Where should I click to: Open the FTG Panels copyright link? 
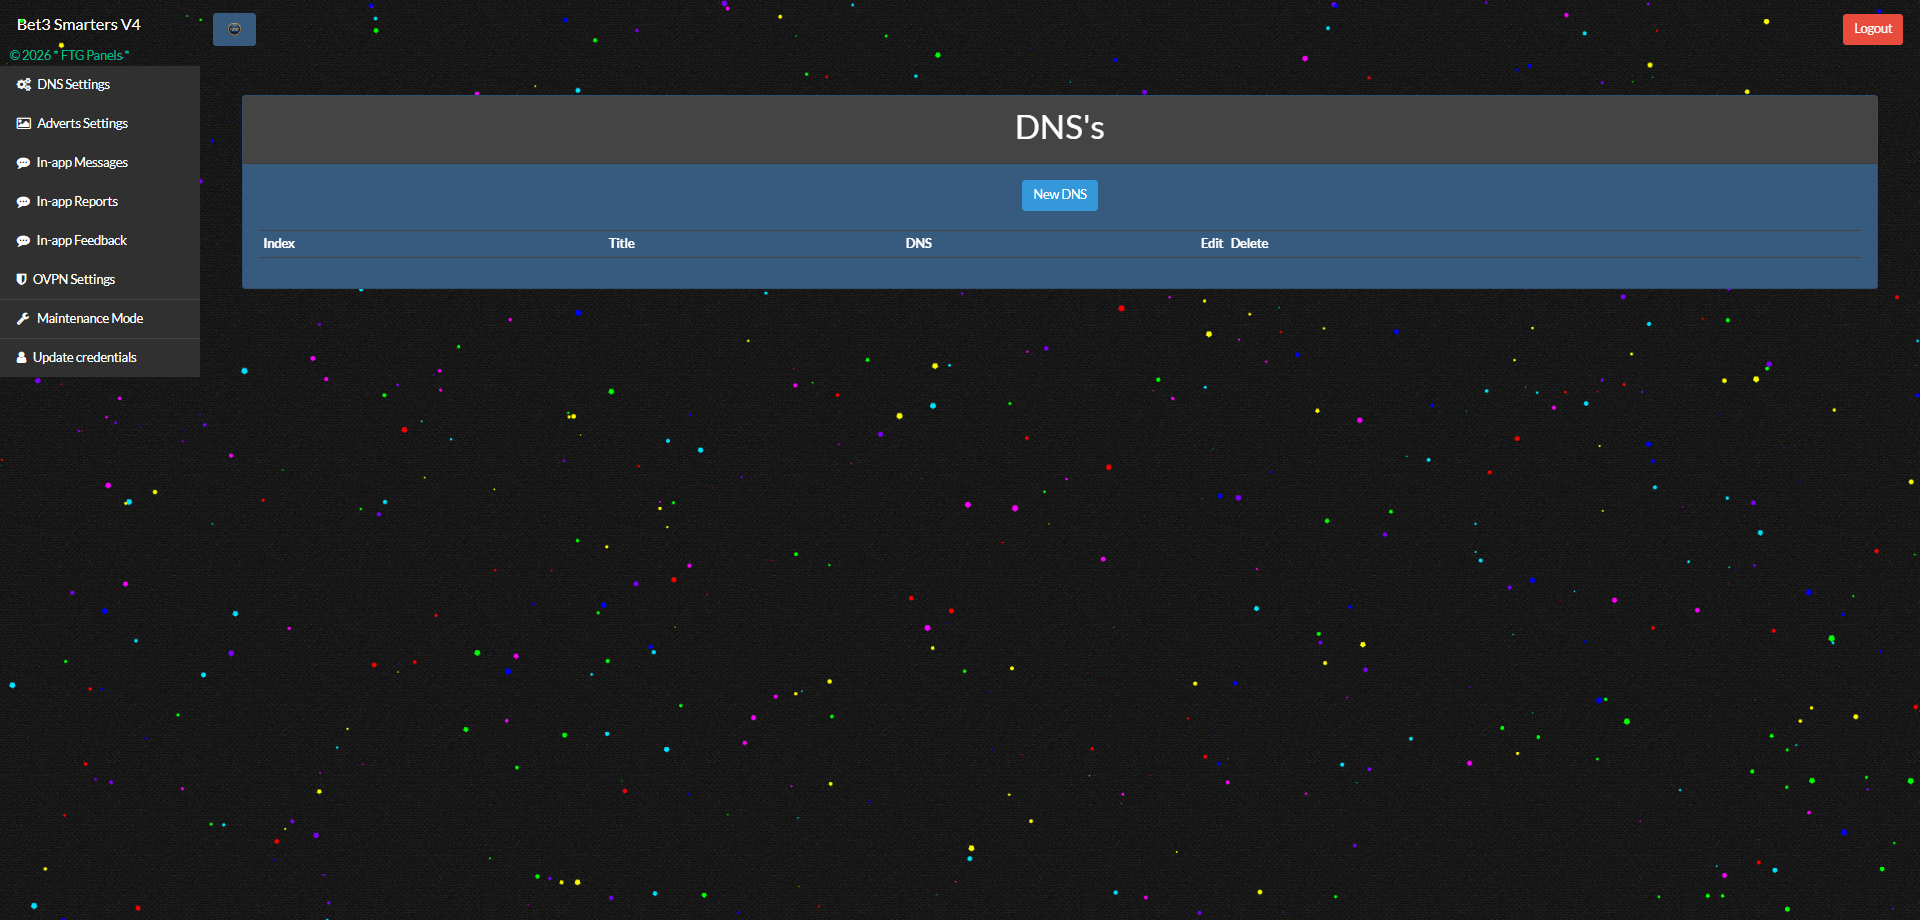click(x=92, y=56)
